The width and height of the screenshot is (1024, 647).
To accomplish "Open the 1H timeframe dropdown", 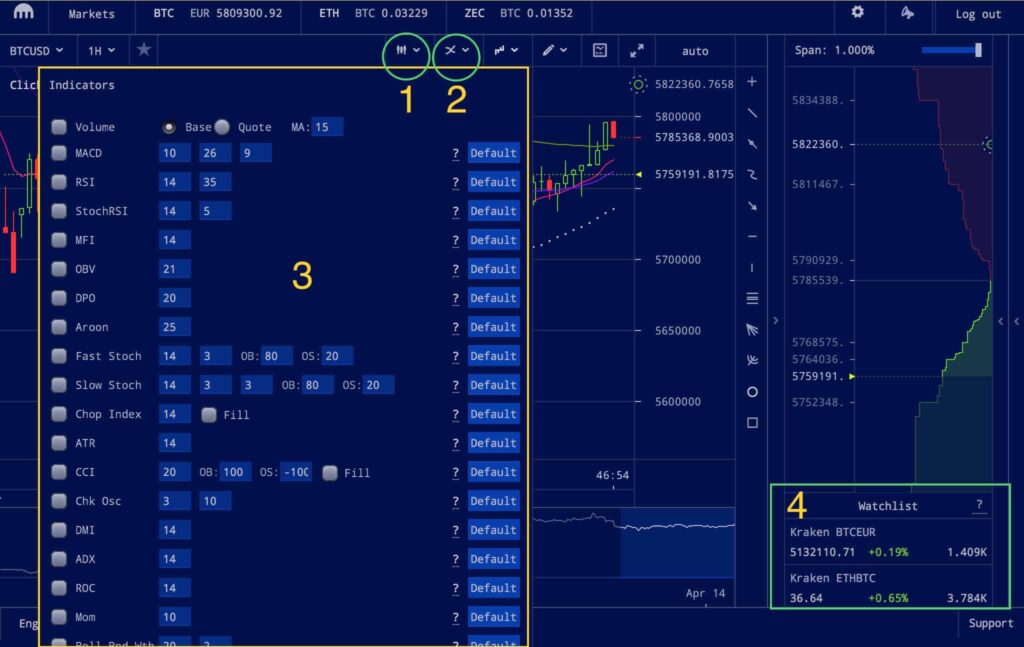I will [102, 50].
